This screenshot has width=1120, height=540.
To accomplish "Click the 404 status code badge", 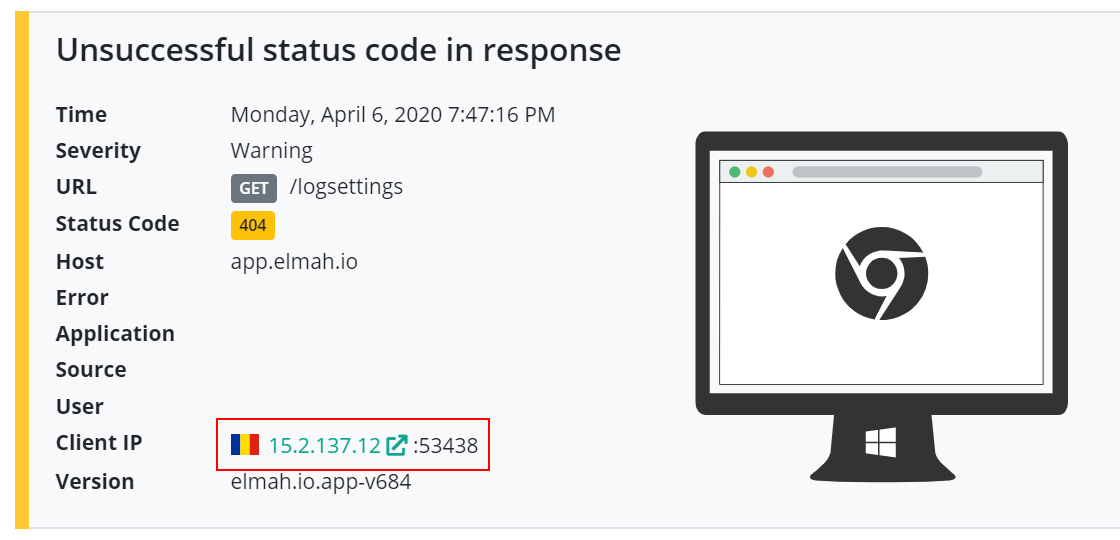I will [253, 226].
